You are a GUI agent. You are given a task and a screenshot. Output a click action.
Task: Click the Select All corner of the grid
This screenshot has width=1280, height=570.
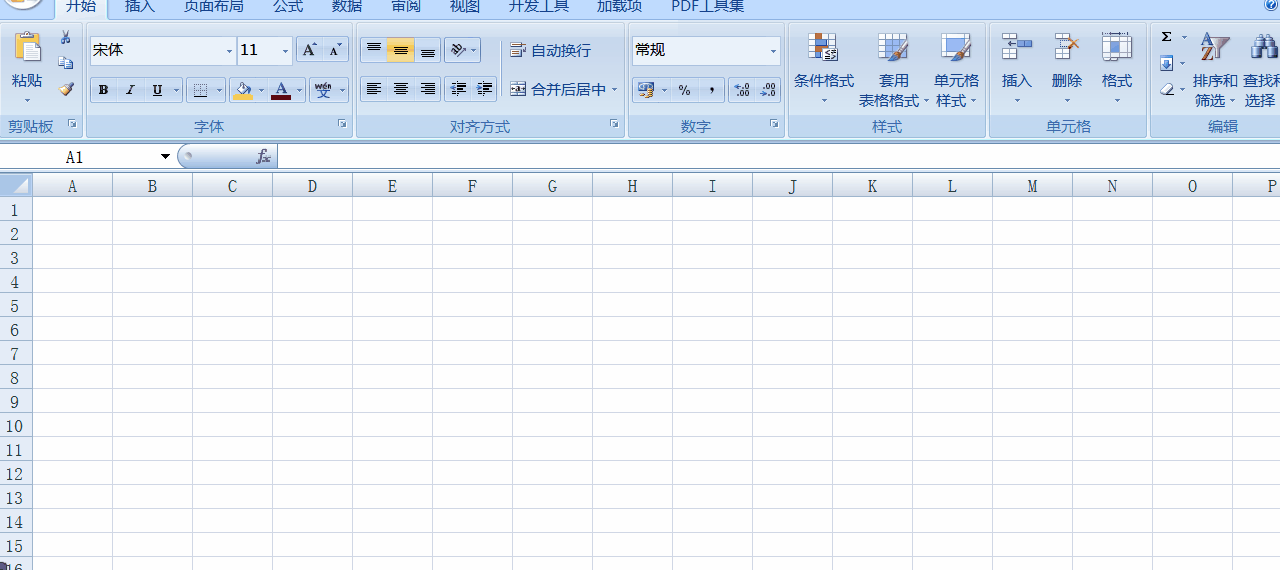click(16, 185)
